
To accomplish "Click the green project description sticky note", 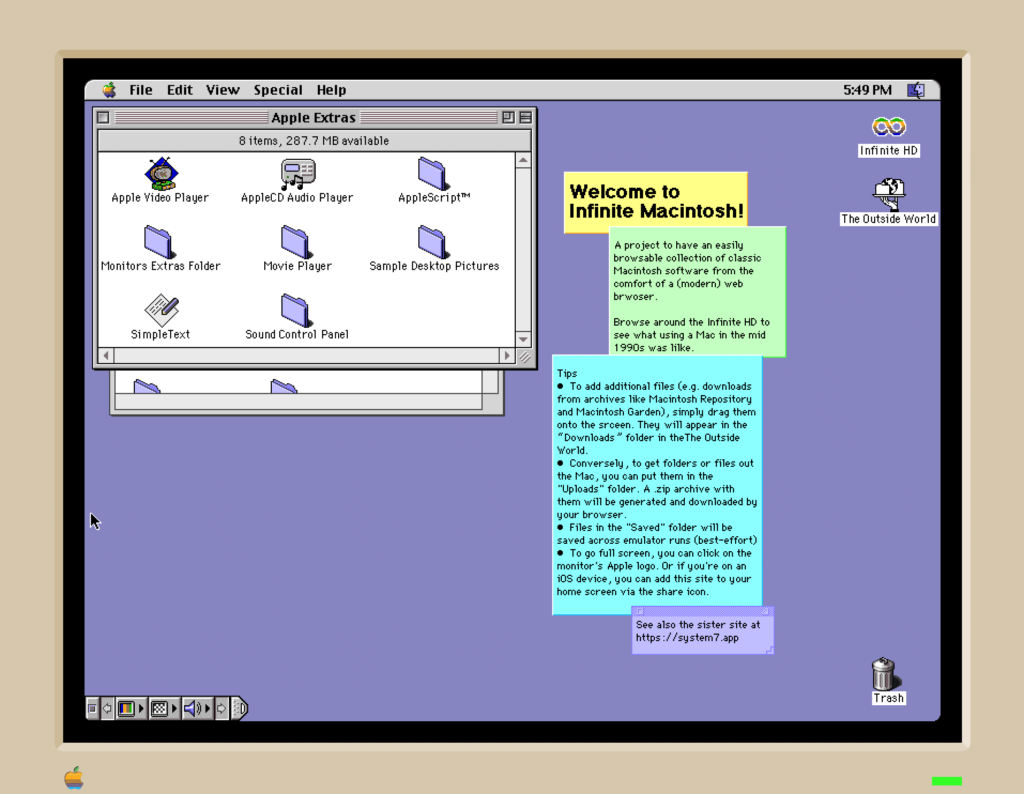I will point(697,291).
